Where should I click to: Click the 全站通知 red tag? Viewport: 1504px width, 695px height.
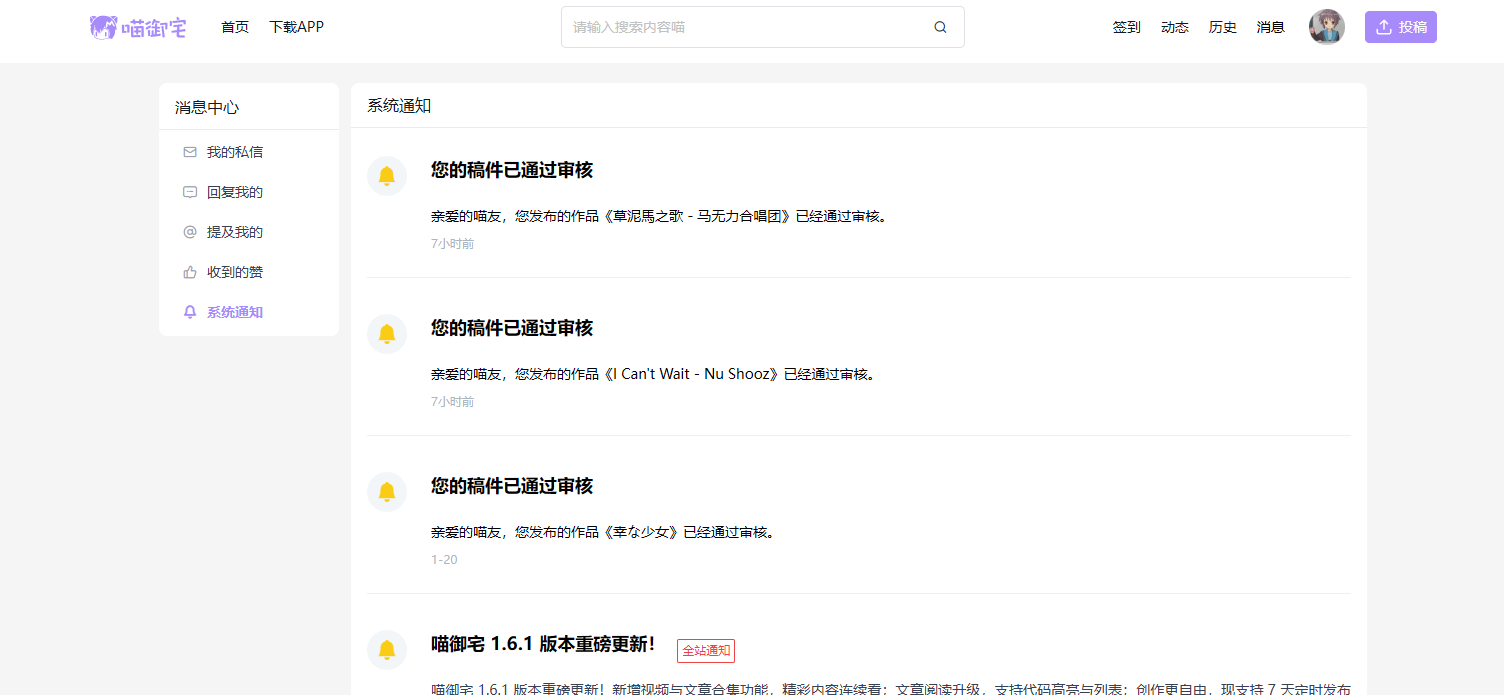click(705, 651)
